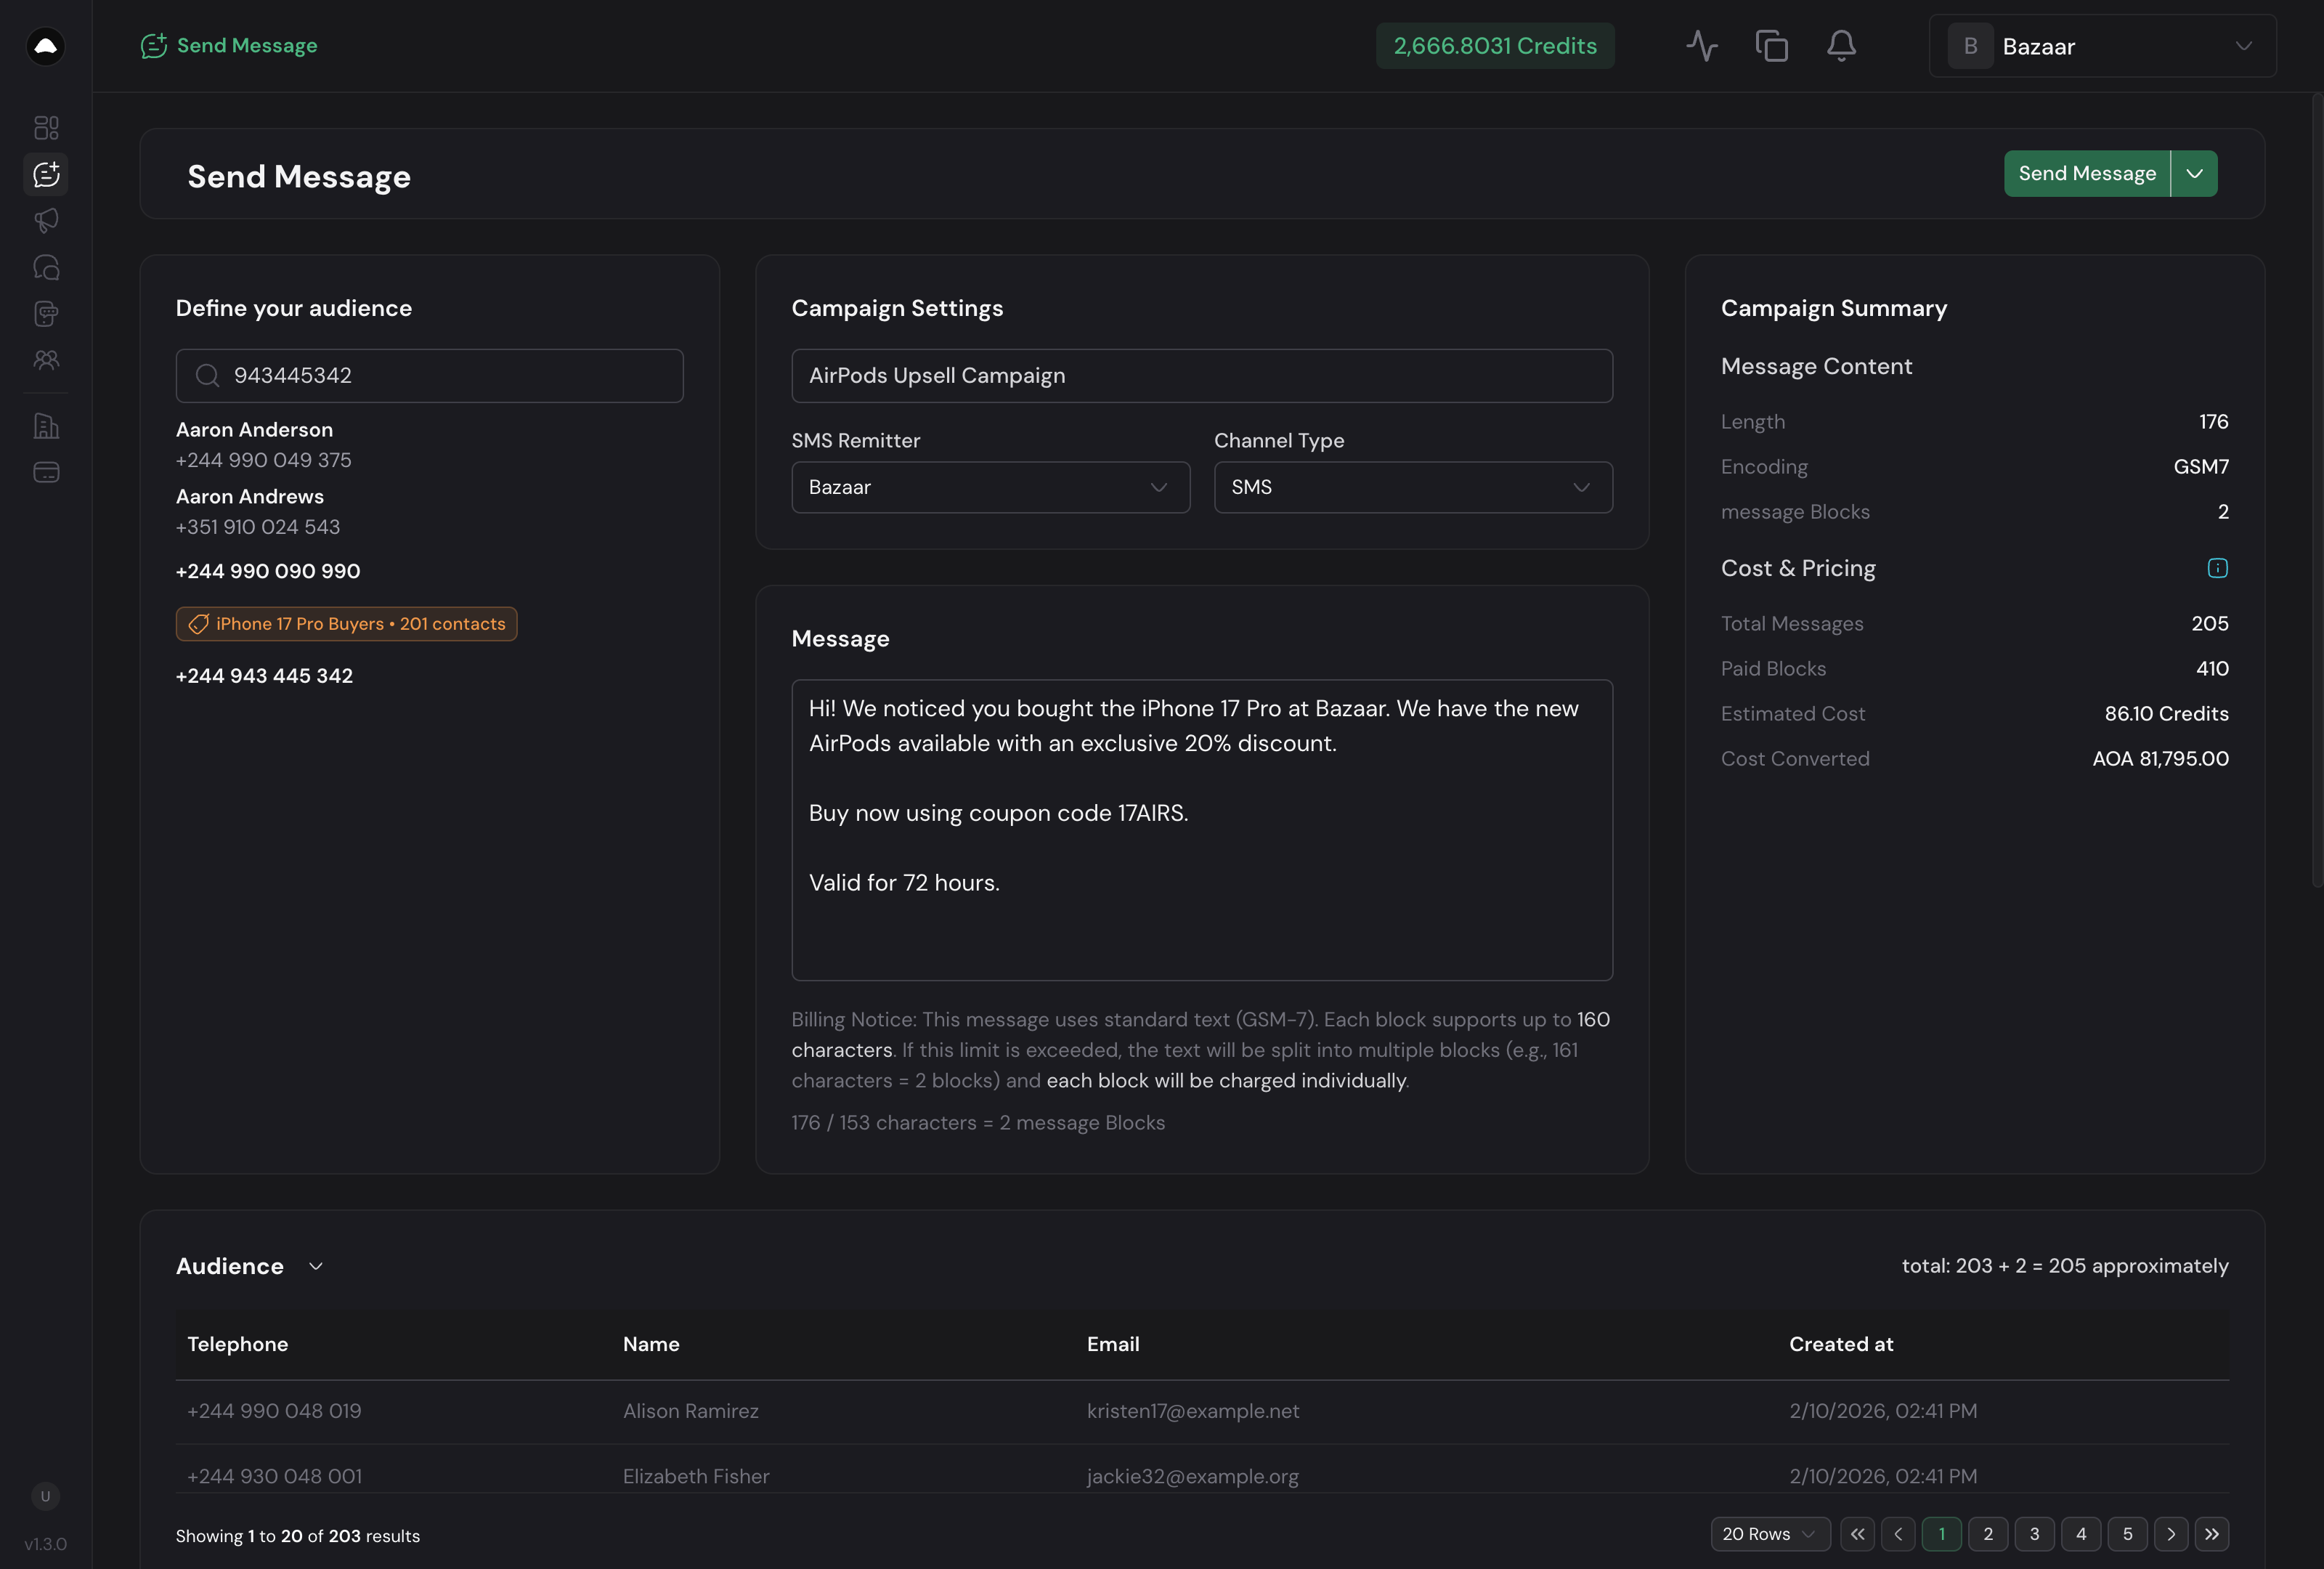Open the campaigns megaphone icon
The height and width of the screenshot is (1569, 2324).
pos(46,220)
